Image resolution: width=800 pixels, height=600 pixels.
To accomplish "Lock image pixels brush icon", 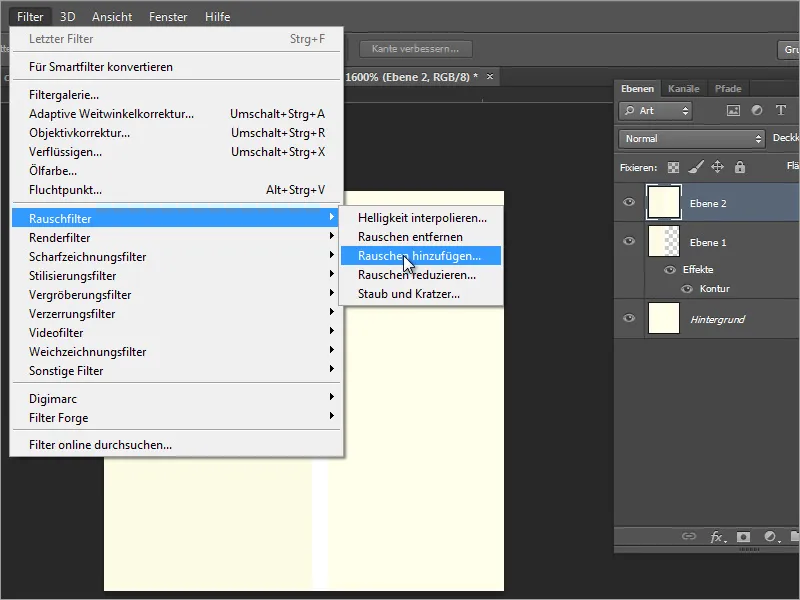I will [696, 167].
